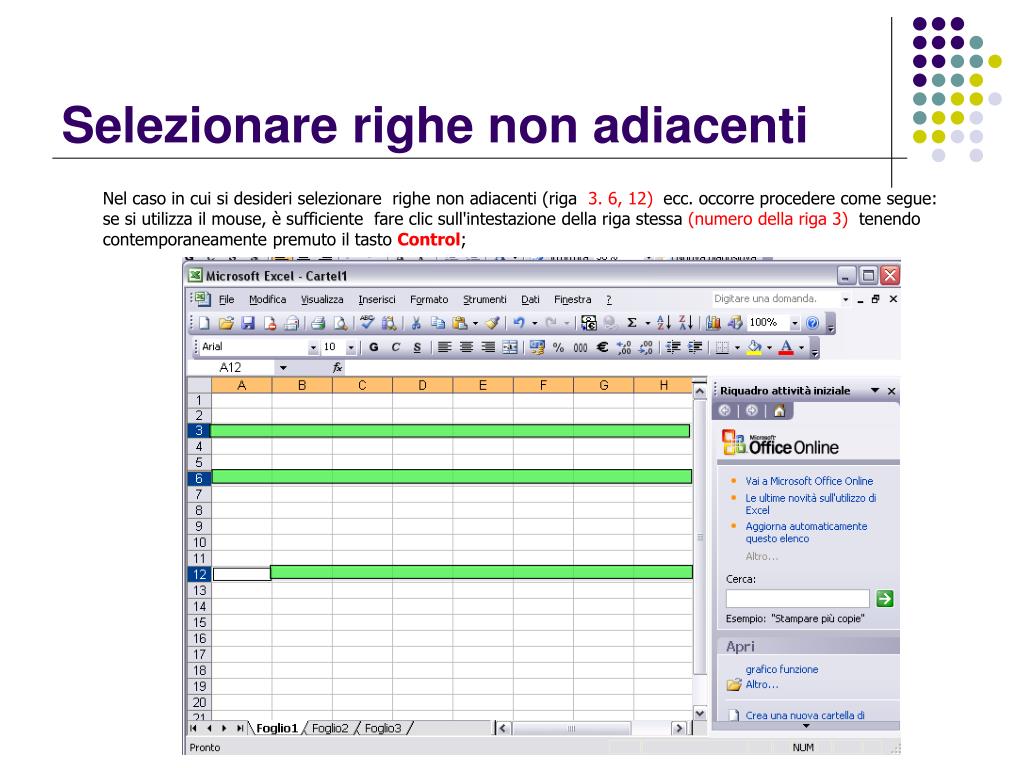The width and height of the screenshot is (1024, 768).
Task: Click the Paste clipboard icon
Action: coord(460,323)
